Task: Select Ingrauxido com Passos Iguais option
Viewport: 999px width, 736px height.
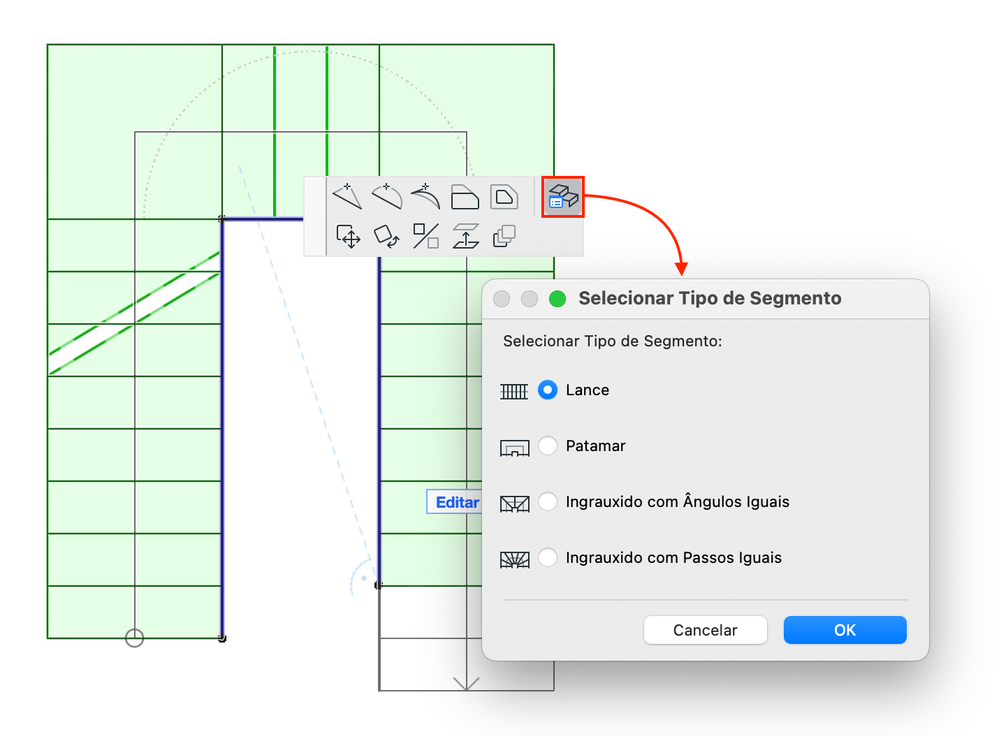Action: point(547,558)
